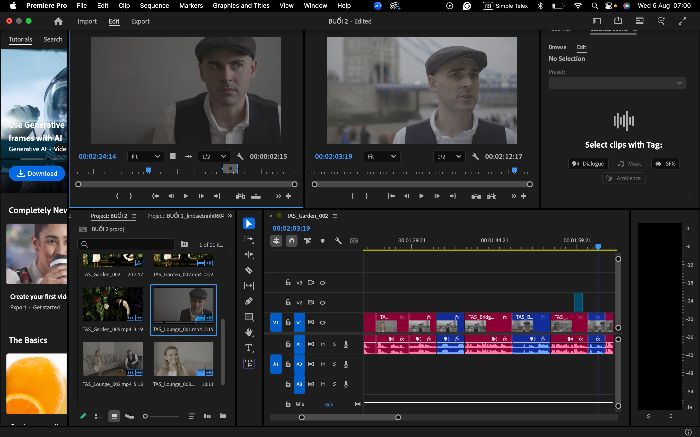Switch to the Export tab
700x437 pixels.
(x=141, y=21)
